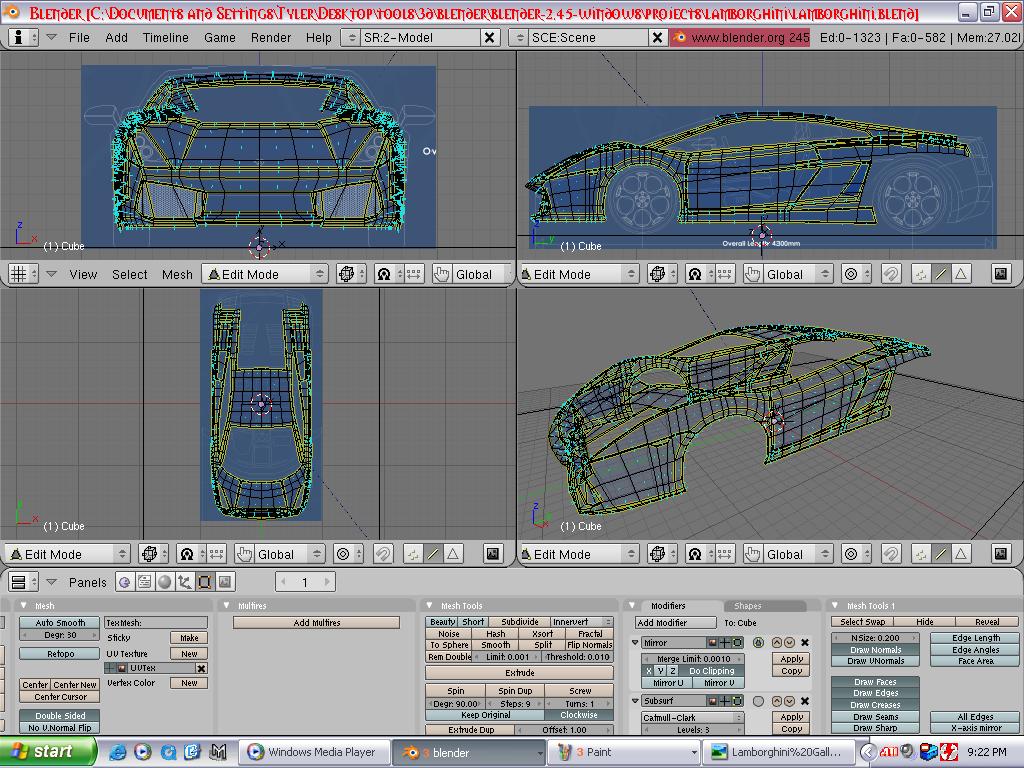
Task: Move the Subsurf modifier down
Action: click(789, 701)
